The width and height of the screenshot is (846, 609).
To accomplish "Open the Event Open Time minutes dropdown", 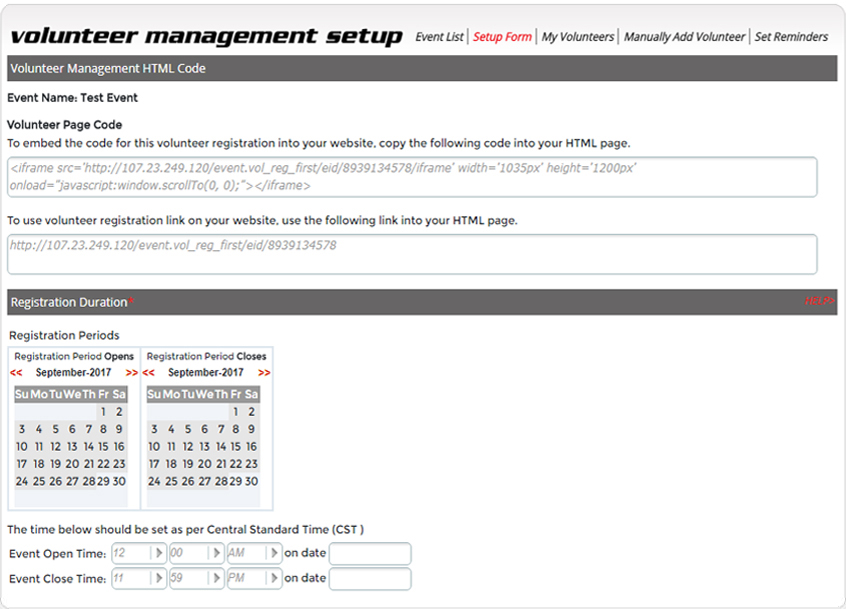I will [196, 553].
